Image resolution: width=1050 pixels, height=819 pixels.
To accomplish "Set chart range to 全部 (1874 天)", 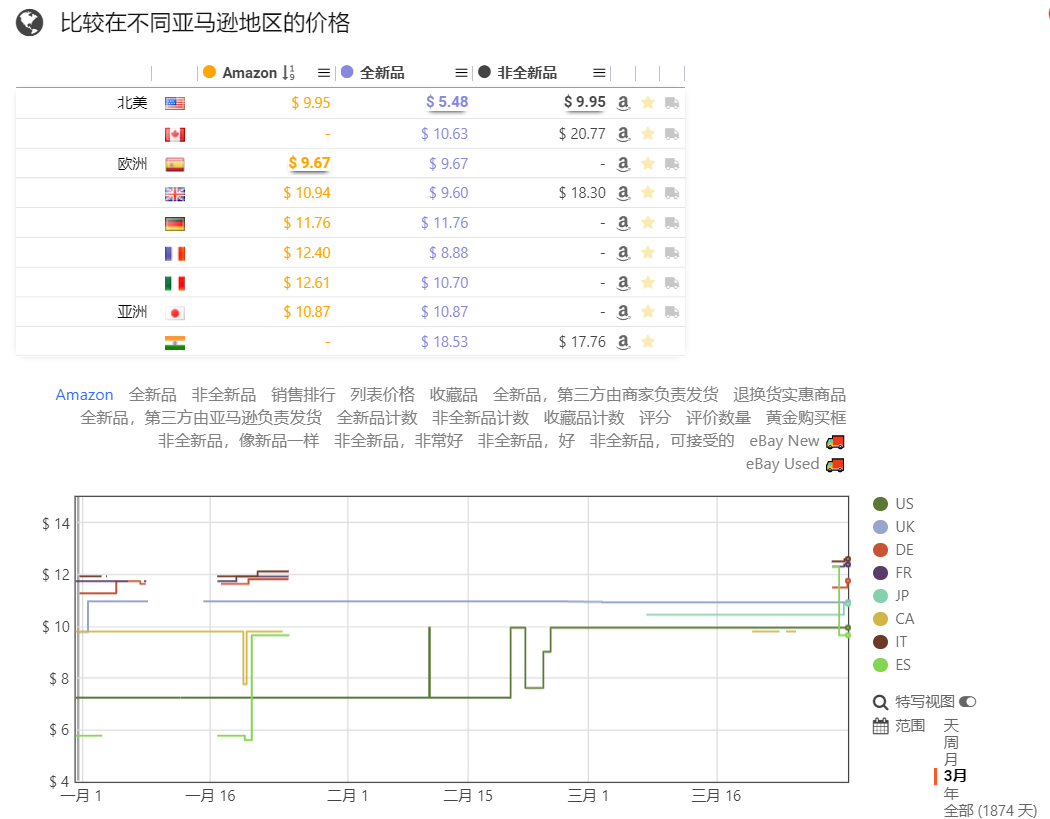I will (x=990, y=810).
